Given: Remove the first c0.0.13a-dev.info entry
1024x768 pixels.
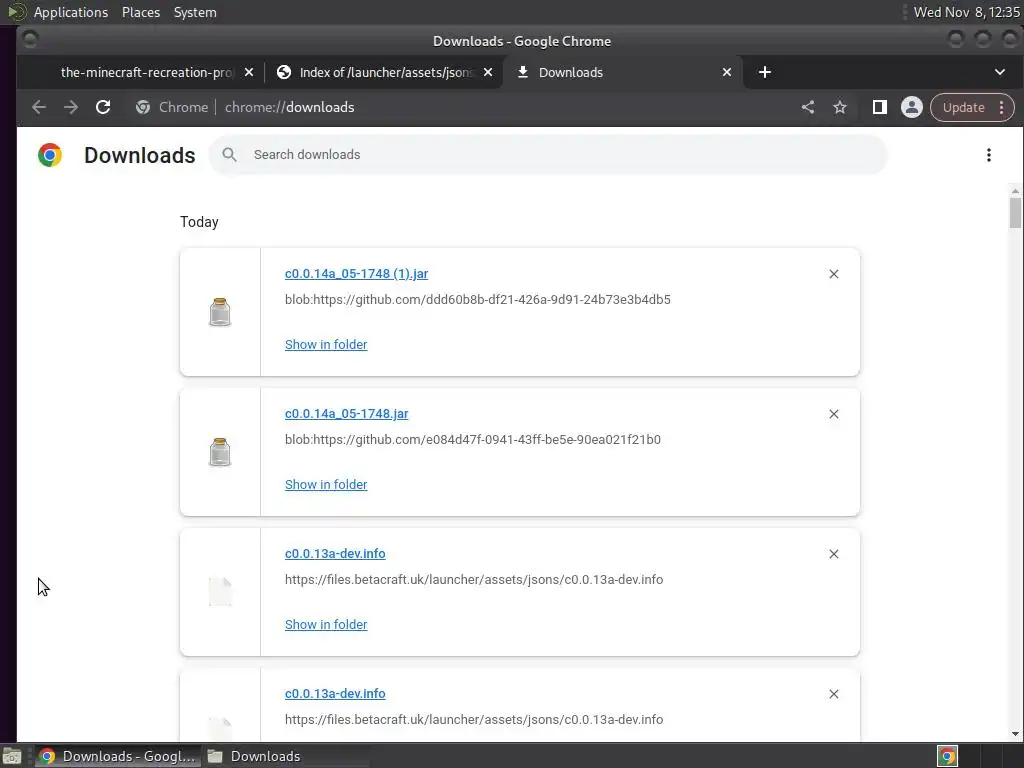Looking at the screenshot, I should 834,554.
